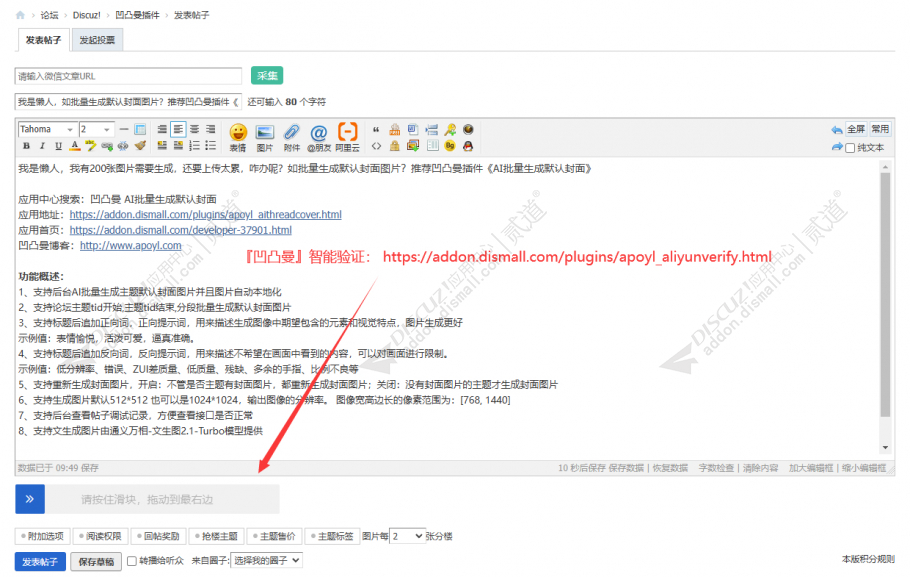The height and width of the screenshot is (577, 910).
Task: Open the http://www.apoyl.com link
Action: tap(131, 246)
